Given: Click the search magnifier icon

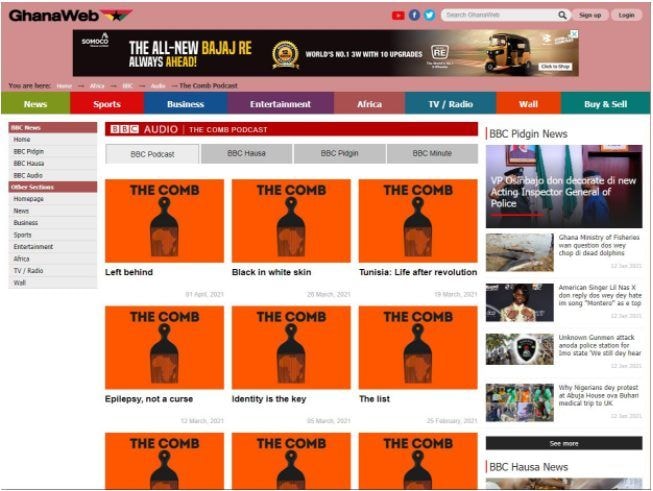Looking at the screenshot, I should coord(562,15).
